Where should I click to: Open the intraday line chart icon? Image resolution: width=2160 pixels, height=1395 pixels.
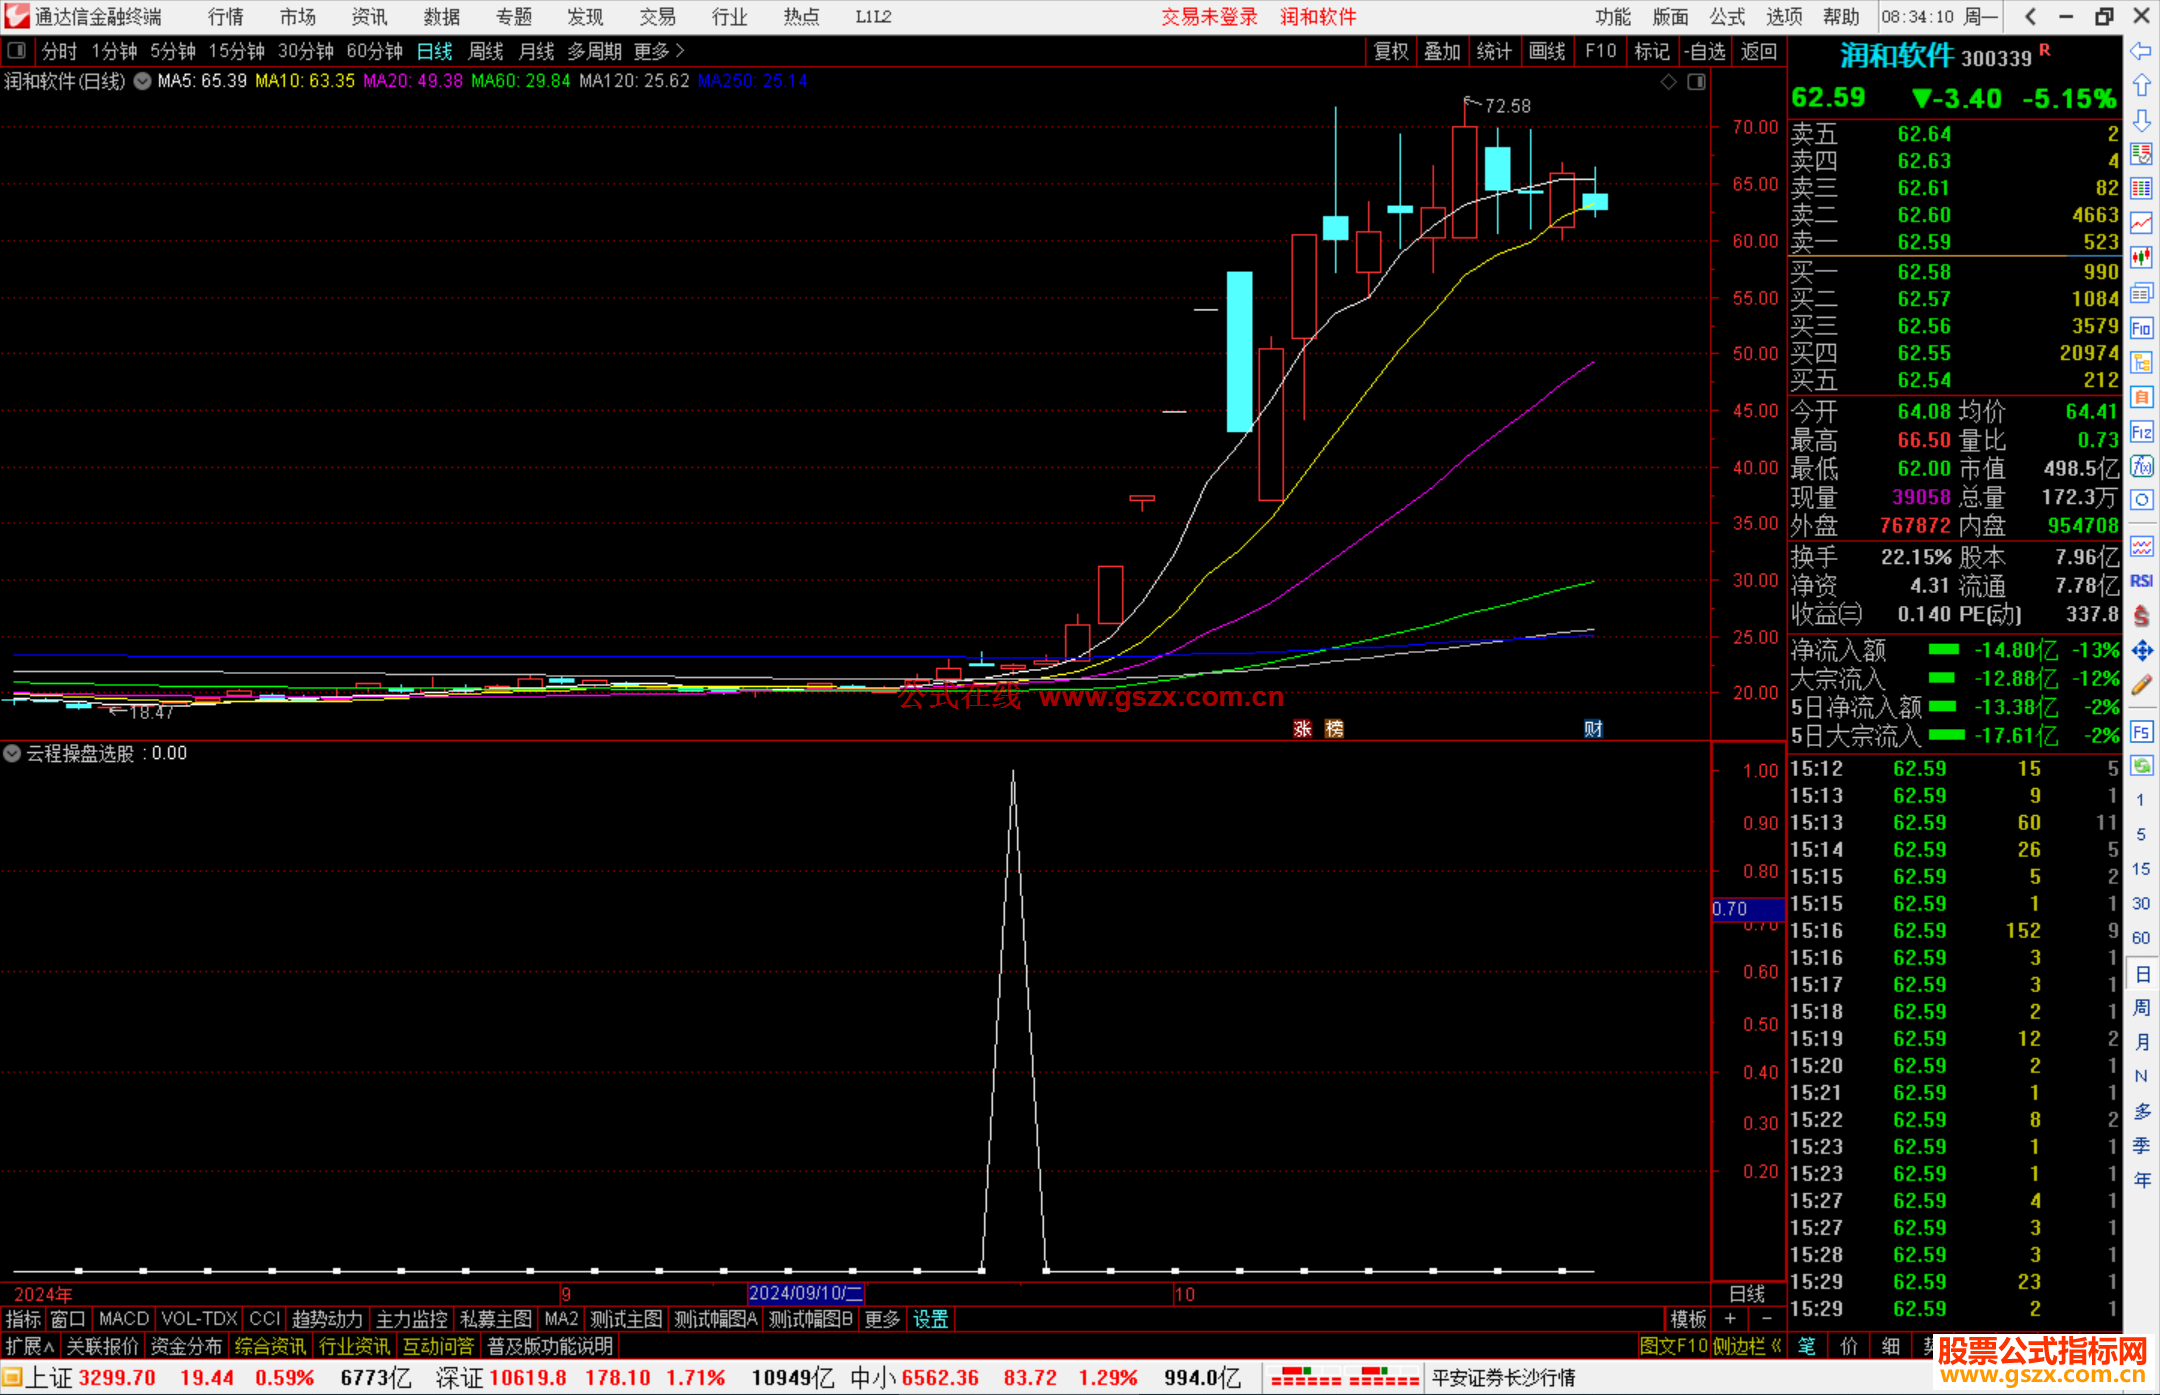tap(2141, 224)
